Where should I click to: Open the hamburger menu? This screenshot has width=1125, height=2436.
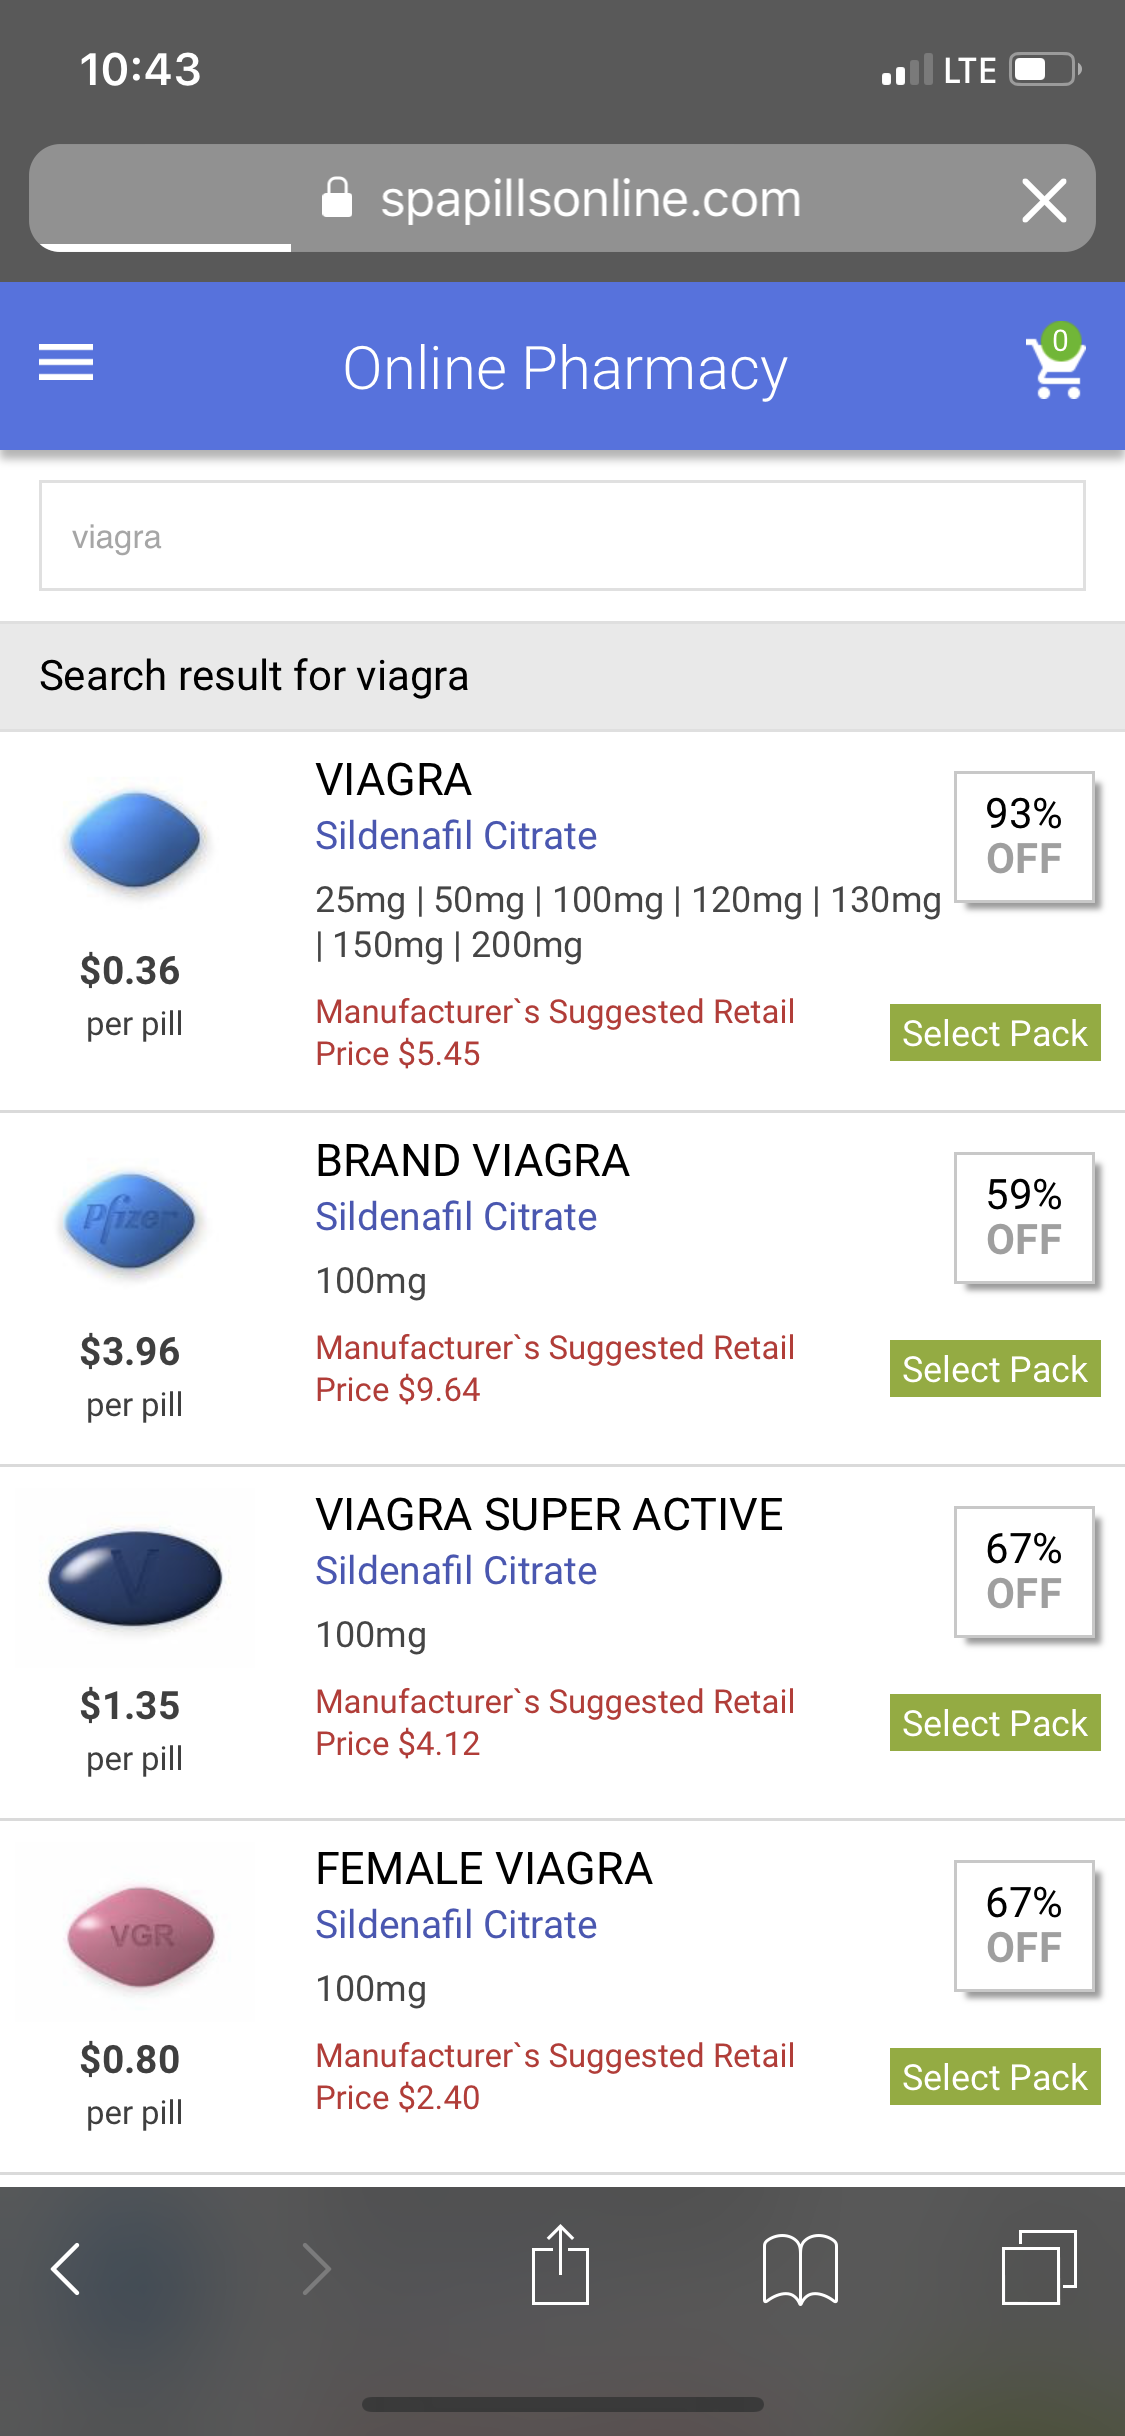click(x=66, y=363)
